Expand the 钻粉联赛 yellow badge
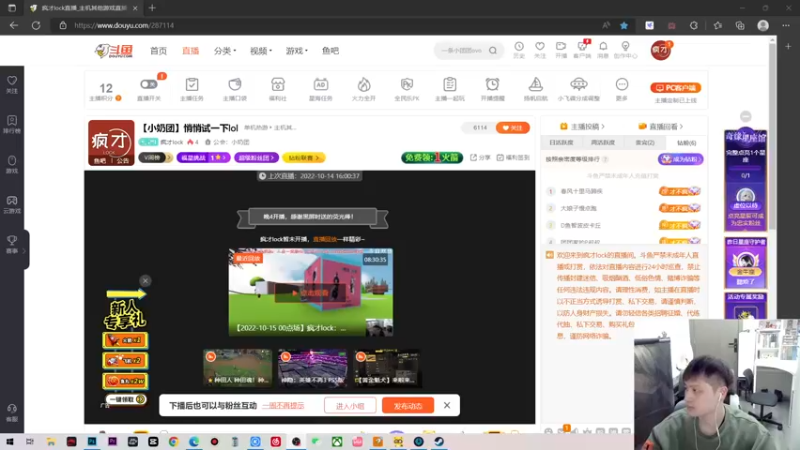The width and height of the screenshot is (800, 450). [x=304, y=158]
